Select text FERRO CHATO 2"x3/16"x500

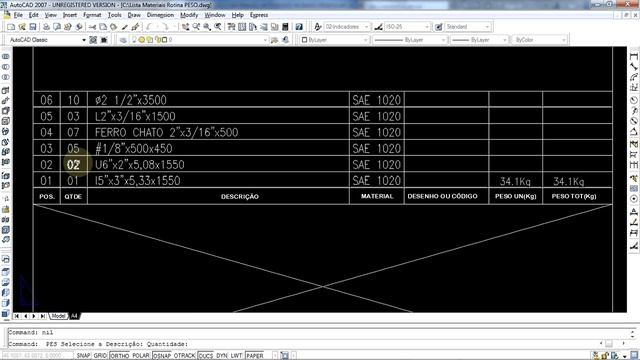coord(167,132)
